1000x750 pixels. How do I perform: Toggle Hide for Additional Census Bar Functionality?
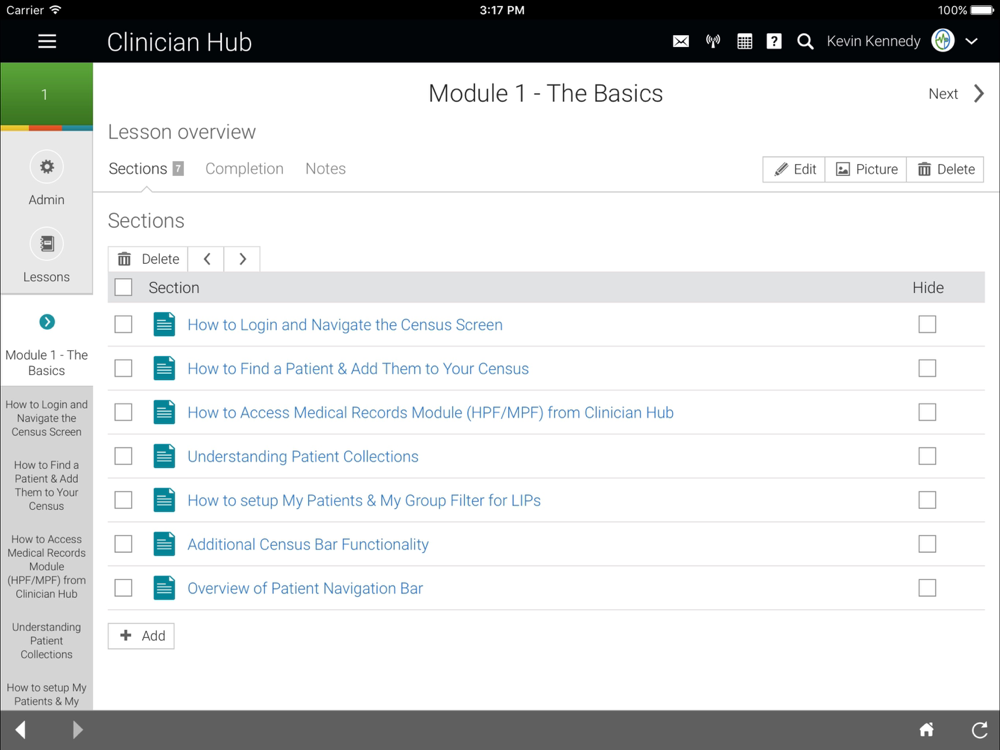click(x=927, y=544)
